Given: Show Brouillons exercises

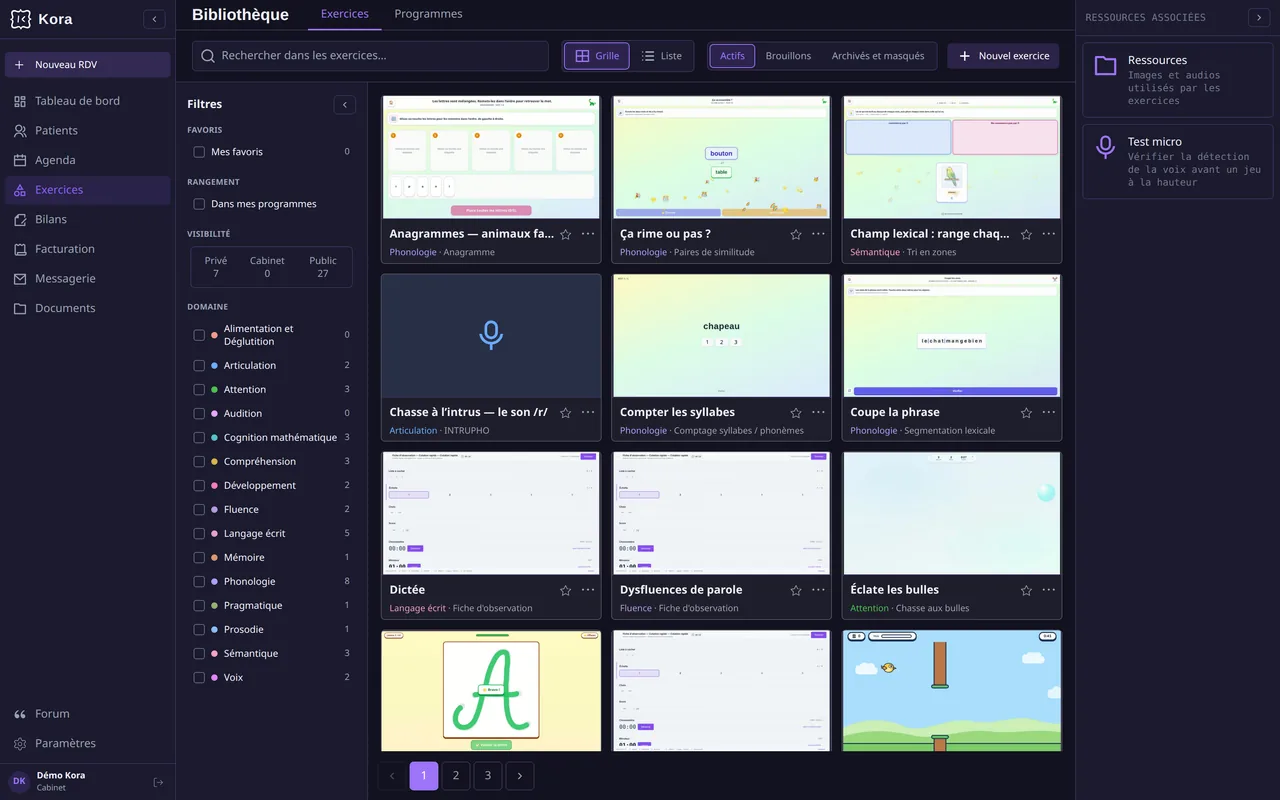Looking at the screenshot, I should 788,56.
